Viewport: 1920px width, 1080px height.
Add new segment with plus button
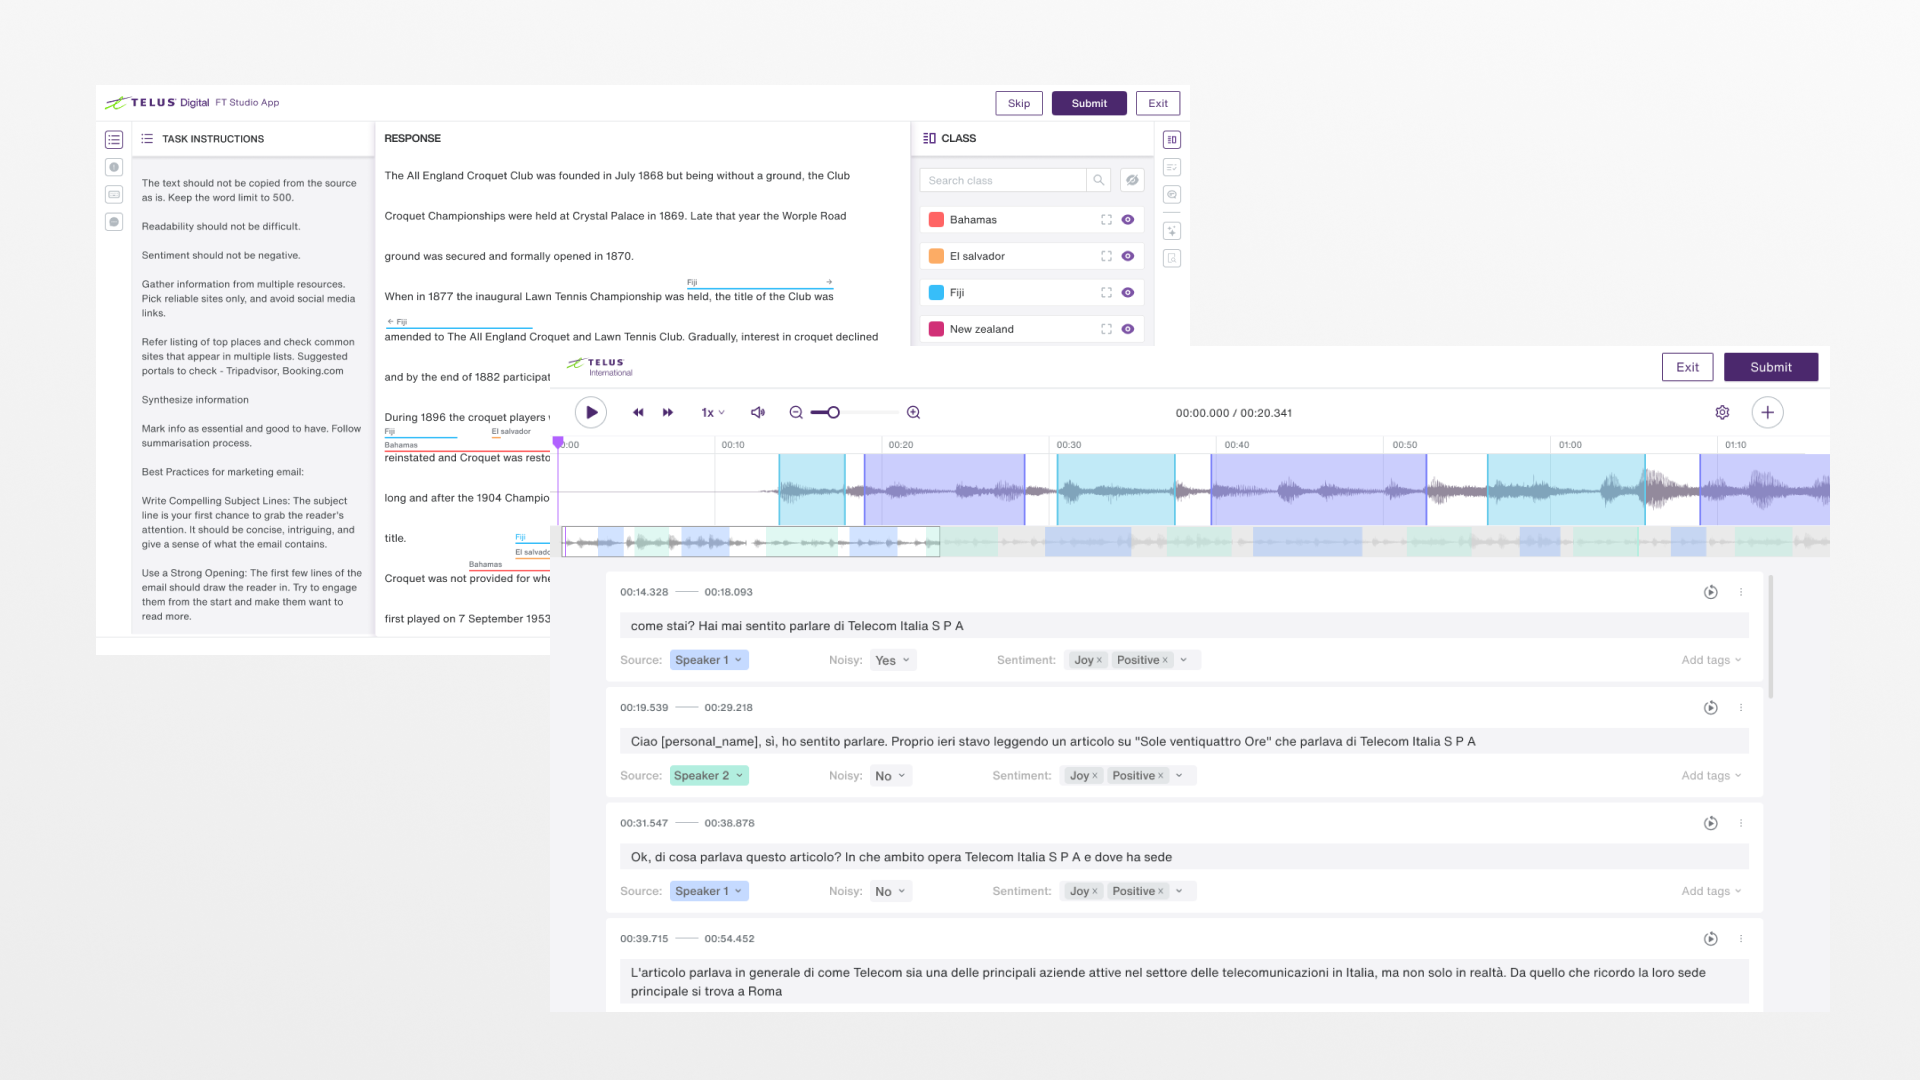tap(1767, 412)
